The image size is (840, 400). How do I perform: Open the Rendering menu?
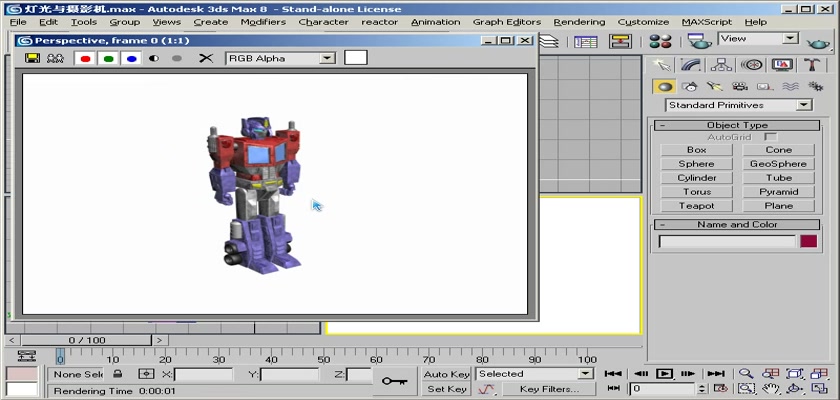pos(579,22)
